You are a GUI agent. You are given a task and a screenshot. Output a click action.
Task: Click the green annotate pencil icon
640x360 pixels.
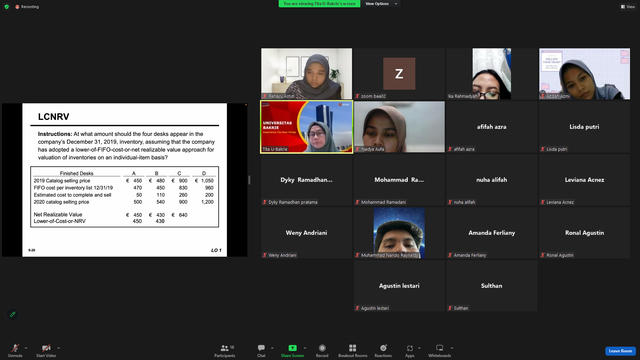pyautogui.click(x=13, y=314)
